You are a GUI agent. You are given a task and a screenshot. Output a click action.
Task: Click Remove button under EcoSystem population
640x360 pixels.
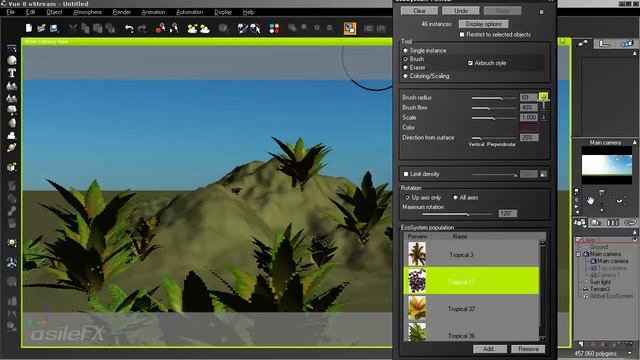528,349
